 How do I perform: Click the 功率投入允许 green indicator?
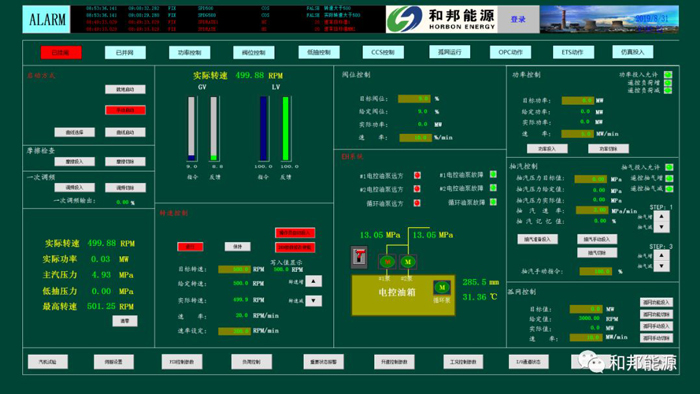668,75
